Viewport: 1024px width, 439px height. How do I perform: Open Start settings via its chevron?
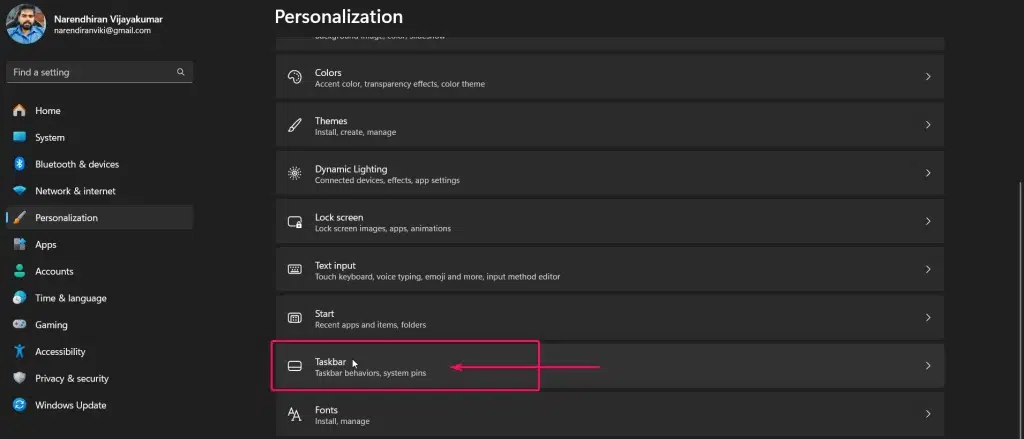[928, 317]
